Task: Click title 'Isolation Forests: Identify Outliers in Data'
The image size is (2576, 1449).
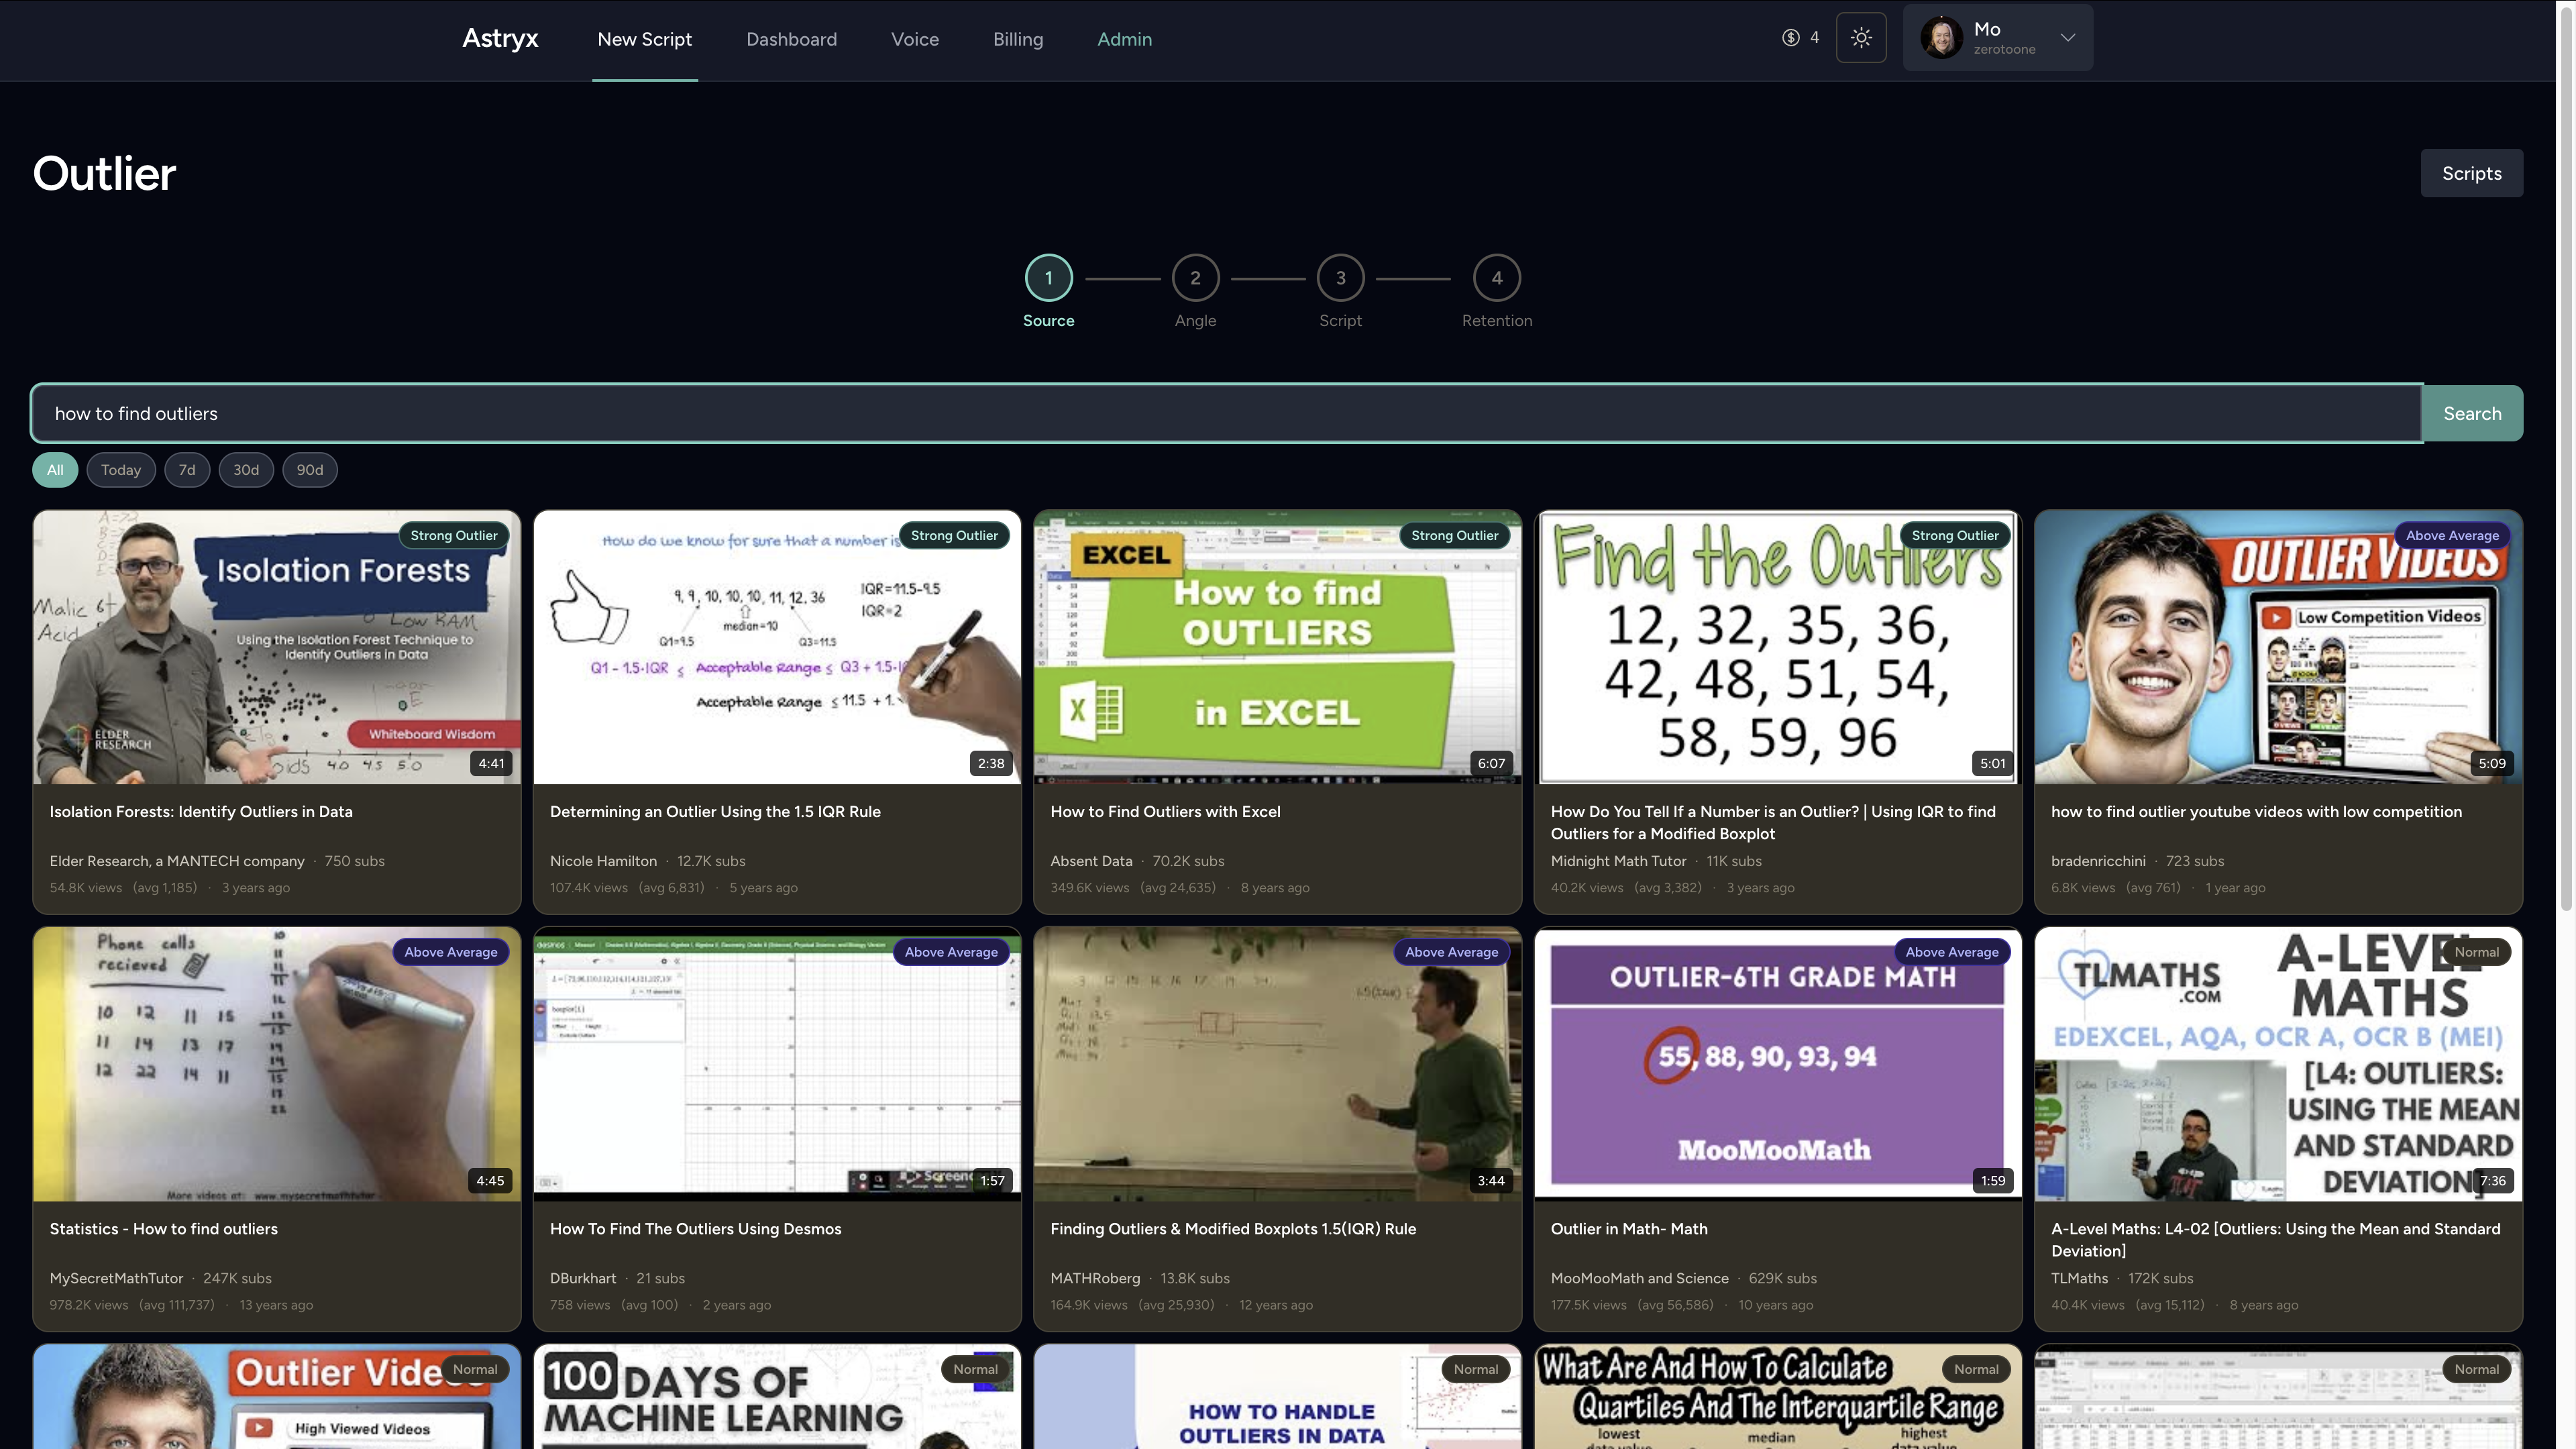Action: point(201,812)
